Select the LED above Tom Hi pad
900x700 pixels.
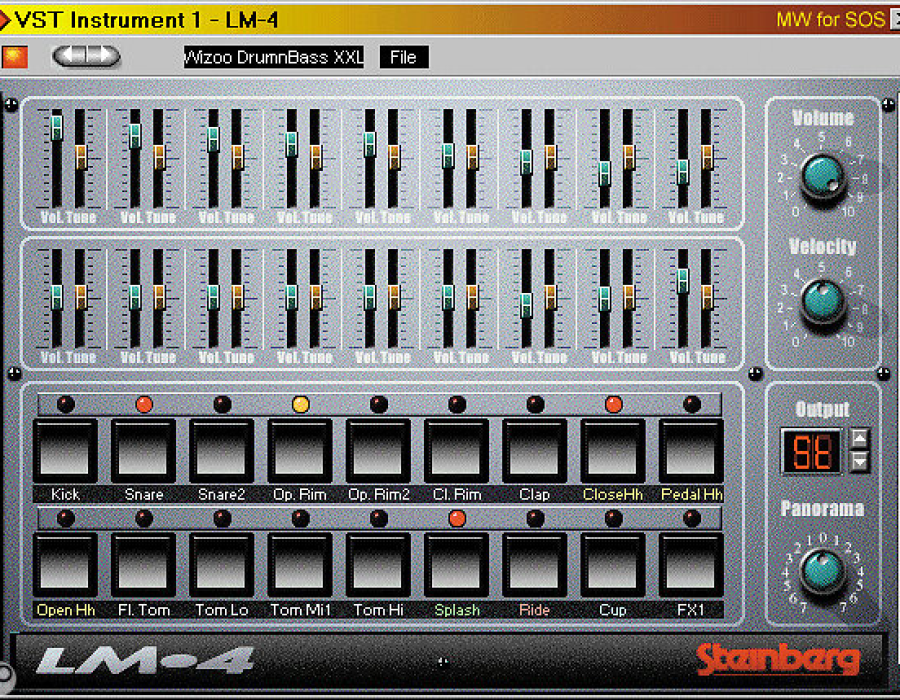pyautogui.click(x=379, y=519)
